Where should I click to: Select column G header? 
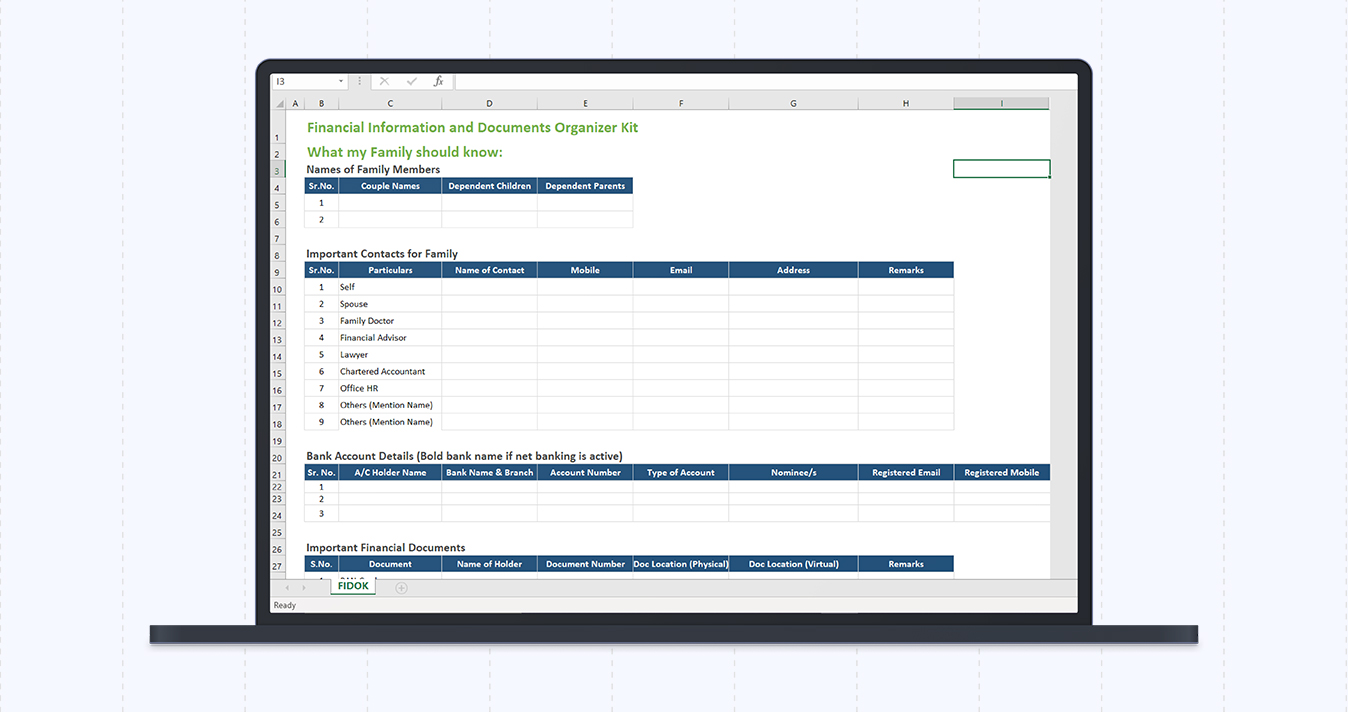click(x=793, y=103)
